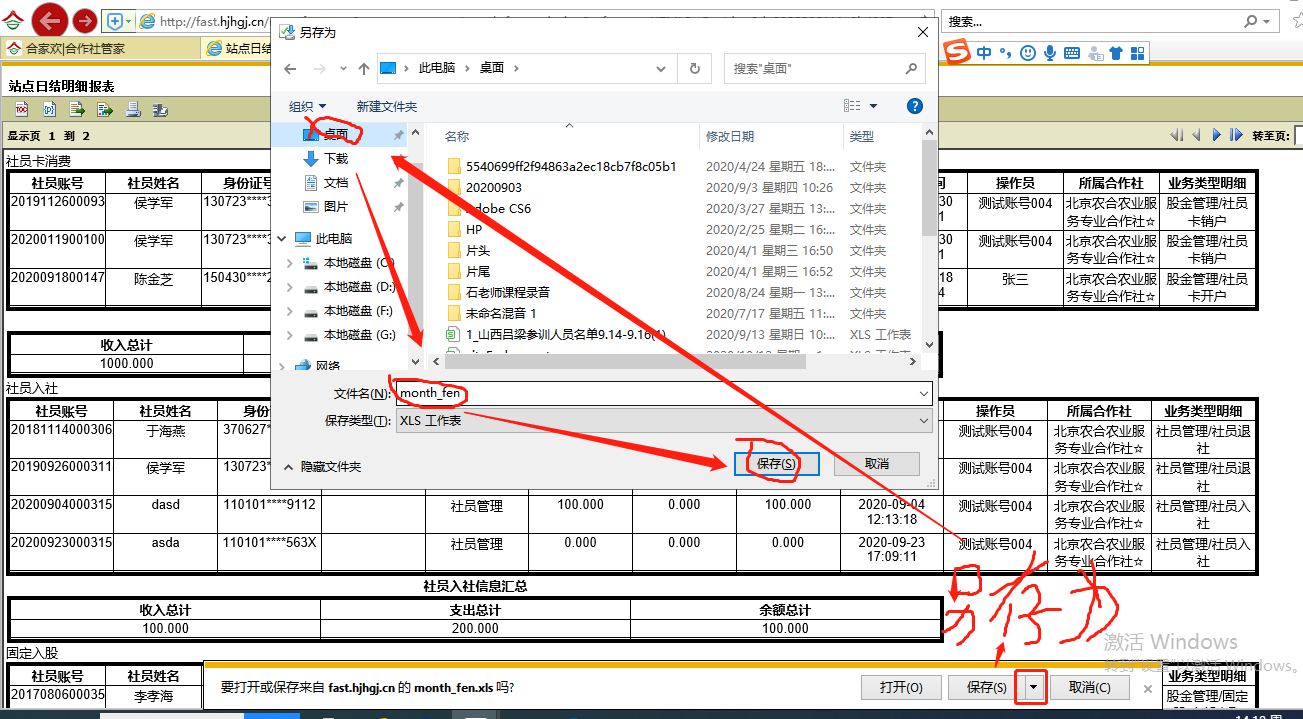
Task: Select 下载 in dialog sidebar
Action: click(336, 158)
